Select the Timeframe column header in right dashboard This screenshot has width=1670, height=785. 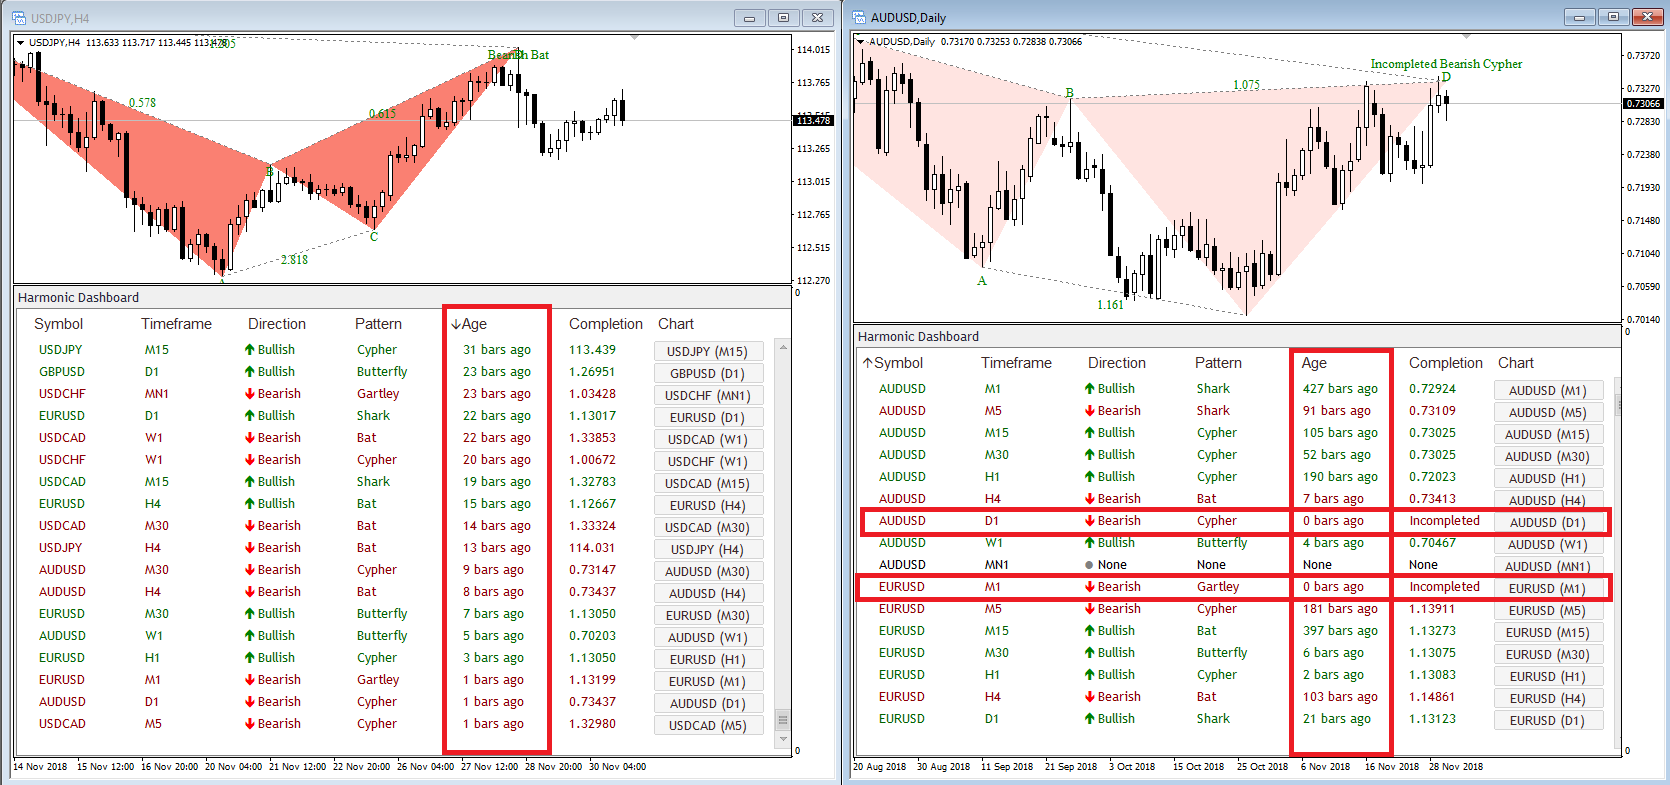1016,363
